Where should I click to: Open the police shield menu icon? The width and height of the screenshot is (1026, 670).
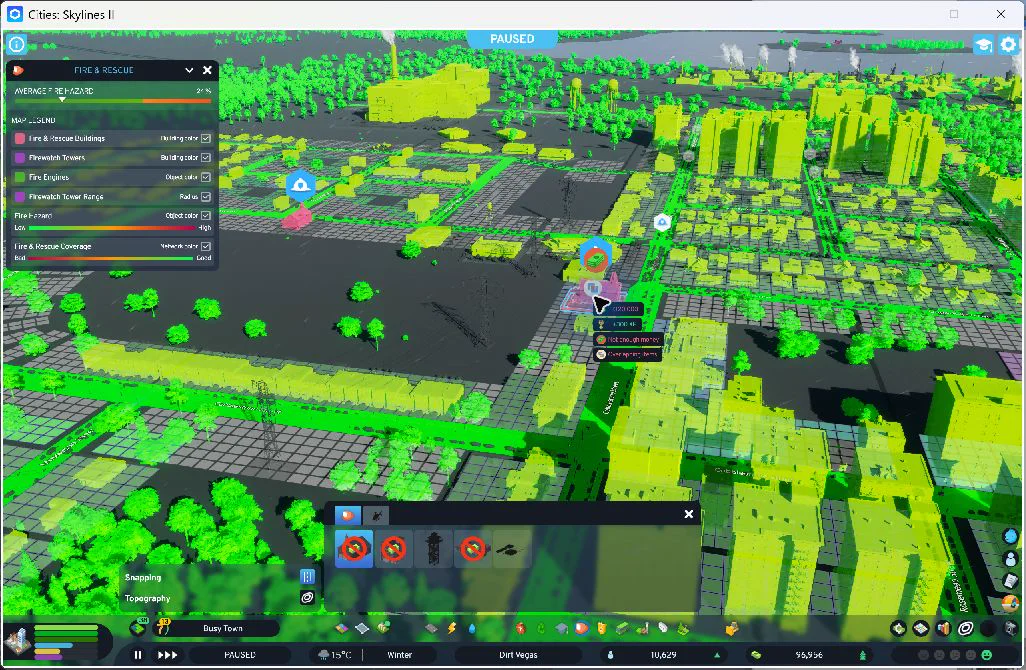[602, 628]
